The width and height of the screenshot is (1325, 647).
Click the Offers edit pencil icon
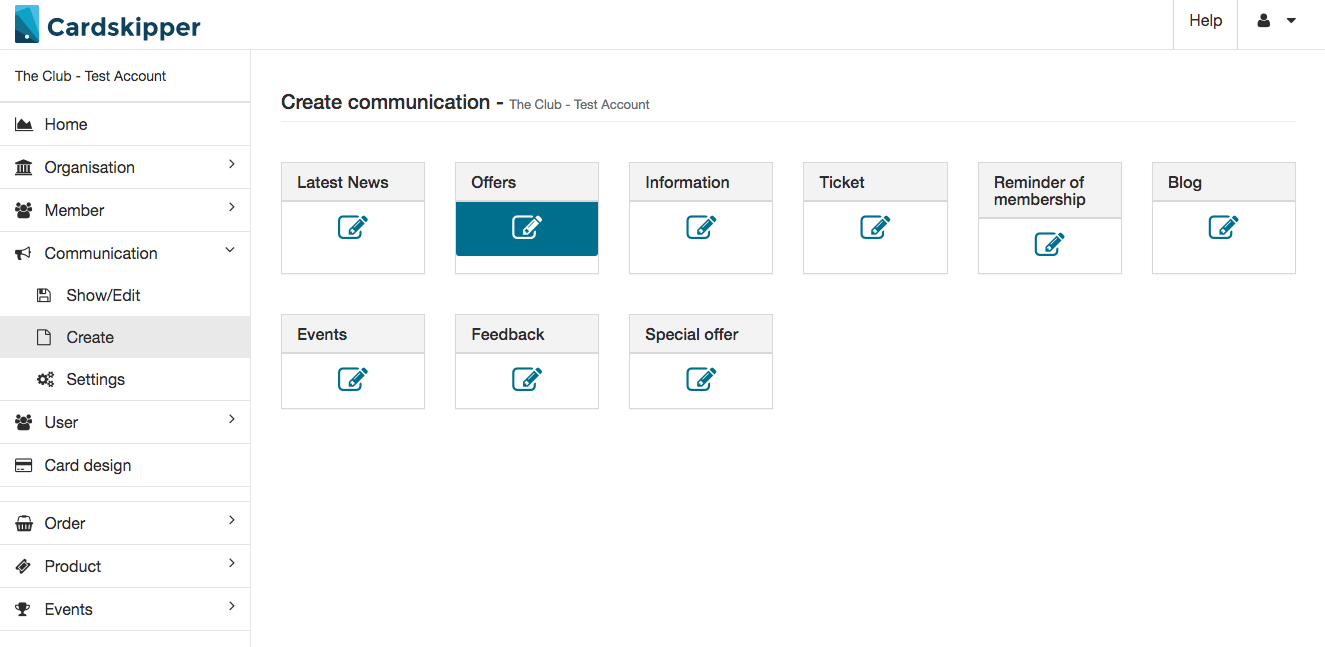click(527, 227)
